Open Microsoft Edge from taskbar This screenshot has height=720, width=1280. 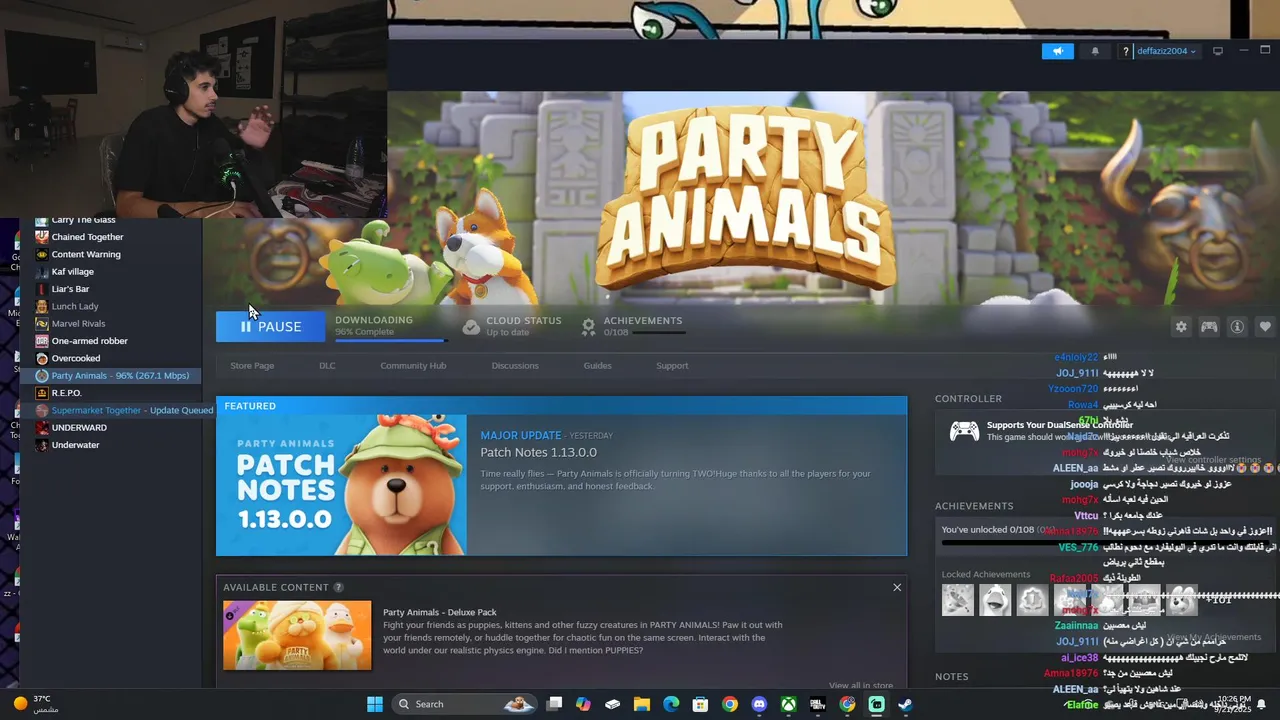click(671, 704)
